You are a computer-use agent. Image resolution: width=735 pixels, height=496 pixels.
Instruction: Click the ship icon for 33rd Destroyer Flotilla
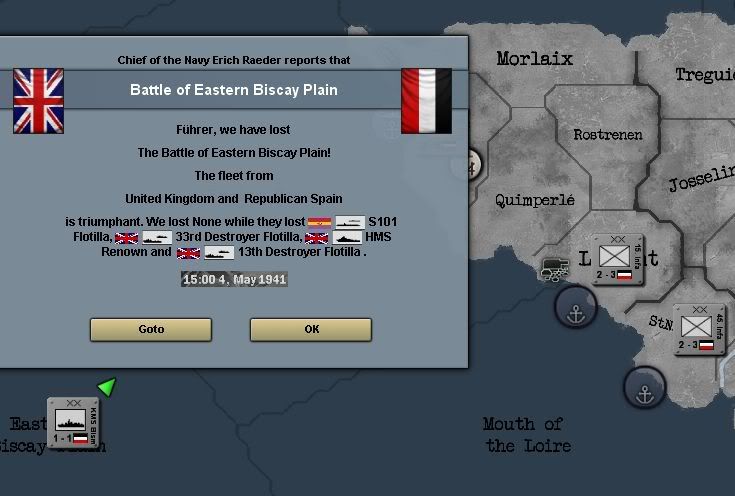[157, 238]
